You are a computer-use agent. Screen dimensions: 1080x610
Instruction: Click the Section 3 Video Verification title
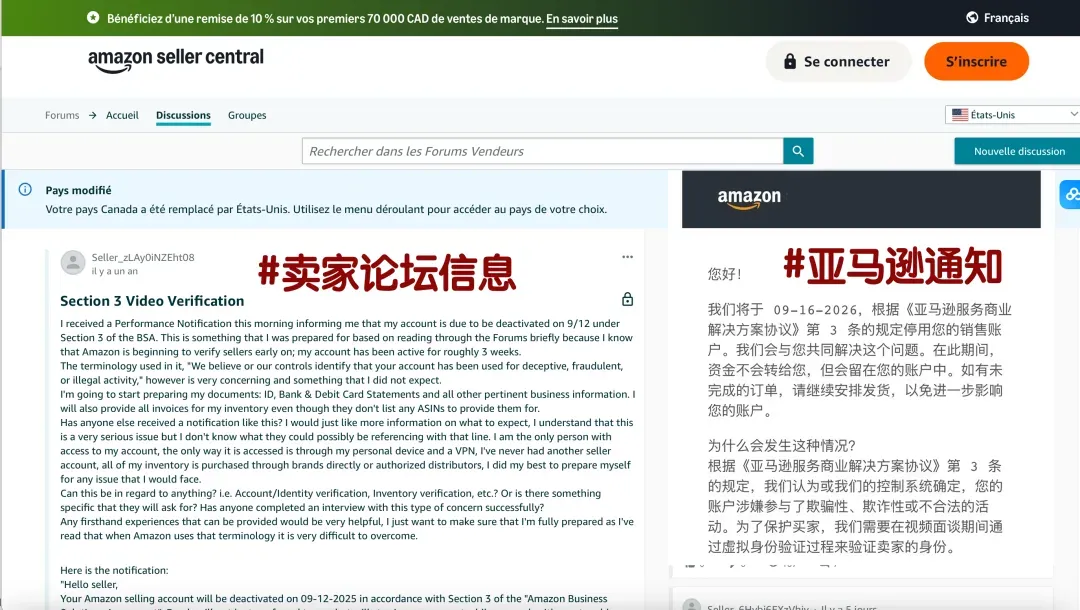tap(152, 301)
